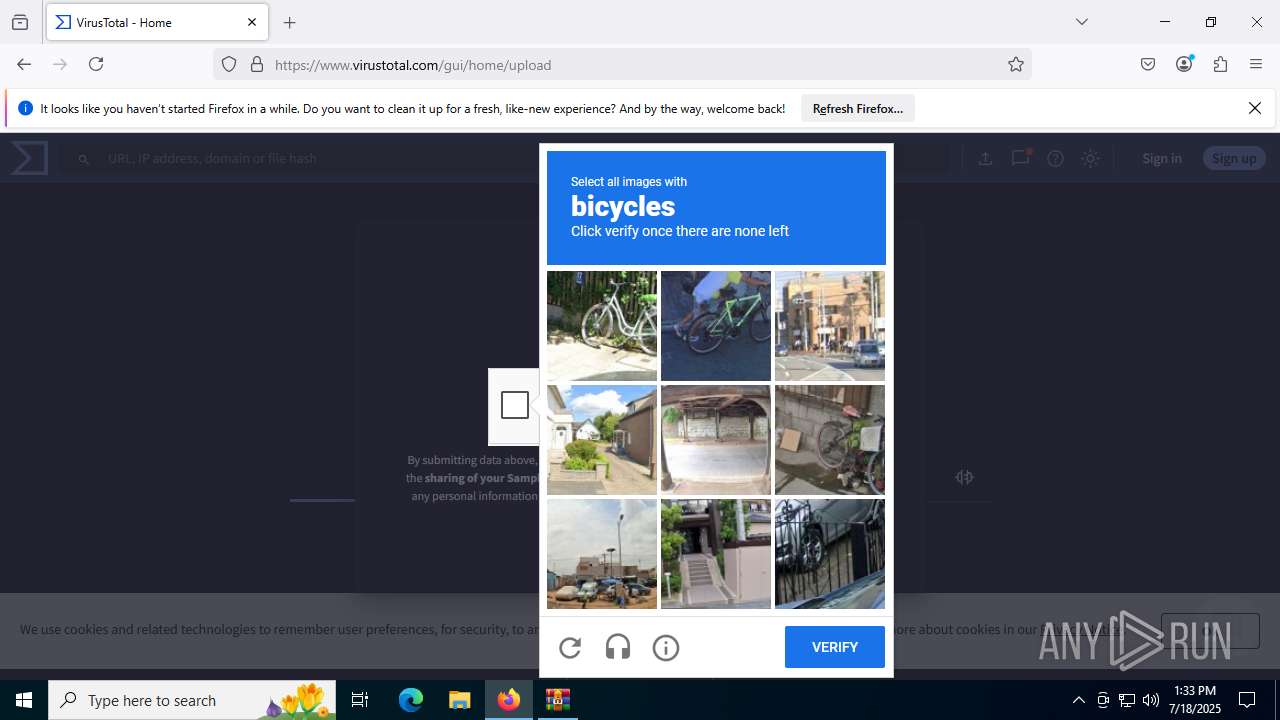
Task: Click the upload file icon
Action: [985, 158]
